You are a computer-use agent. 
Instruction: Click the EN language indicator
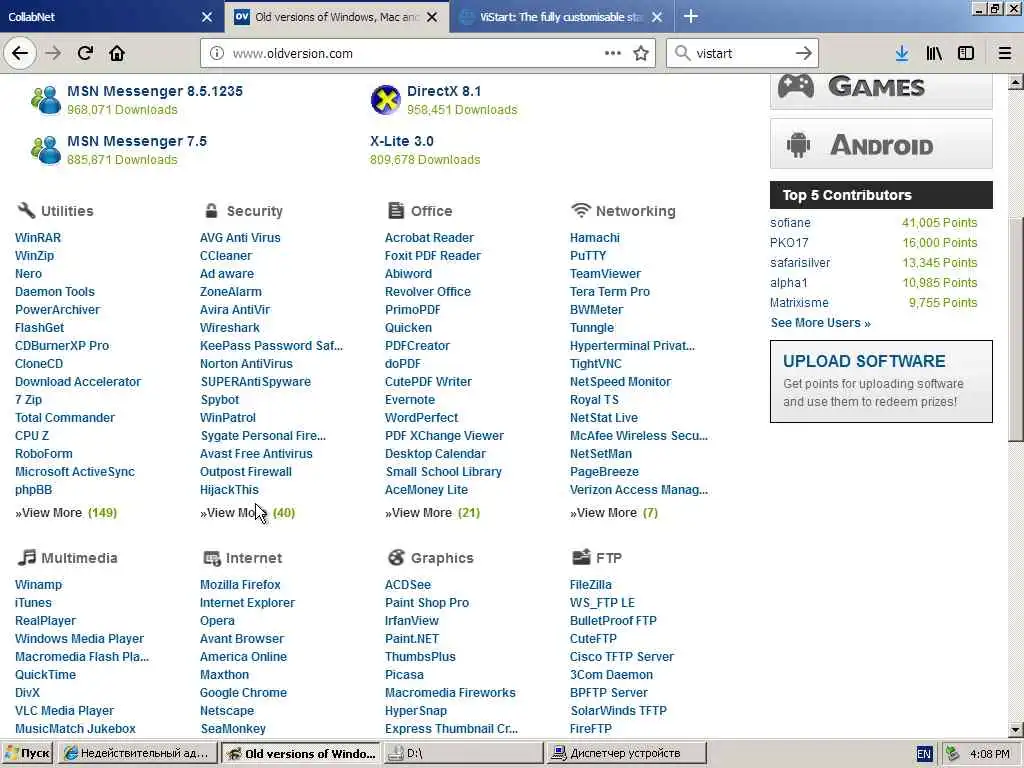tap(923, 754)
